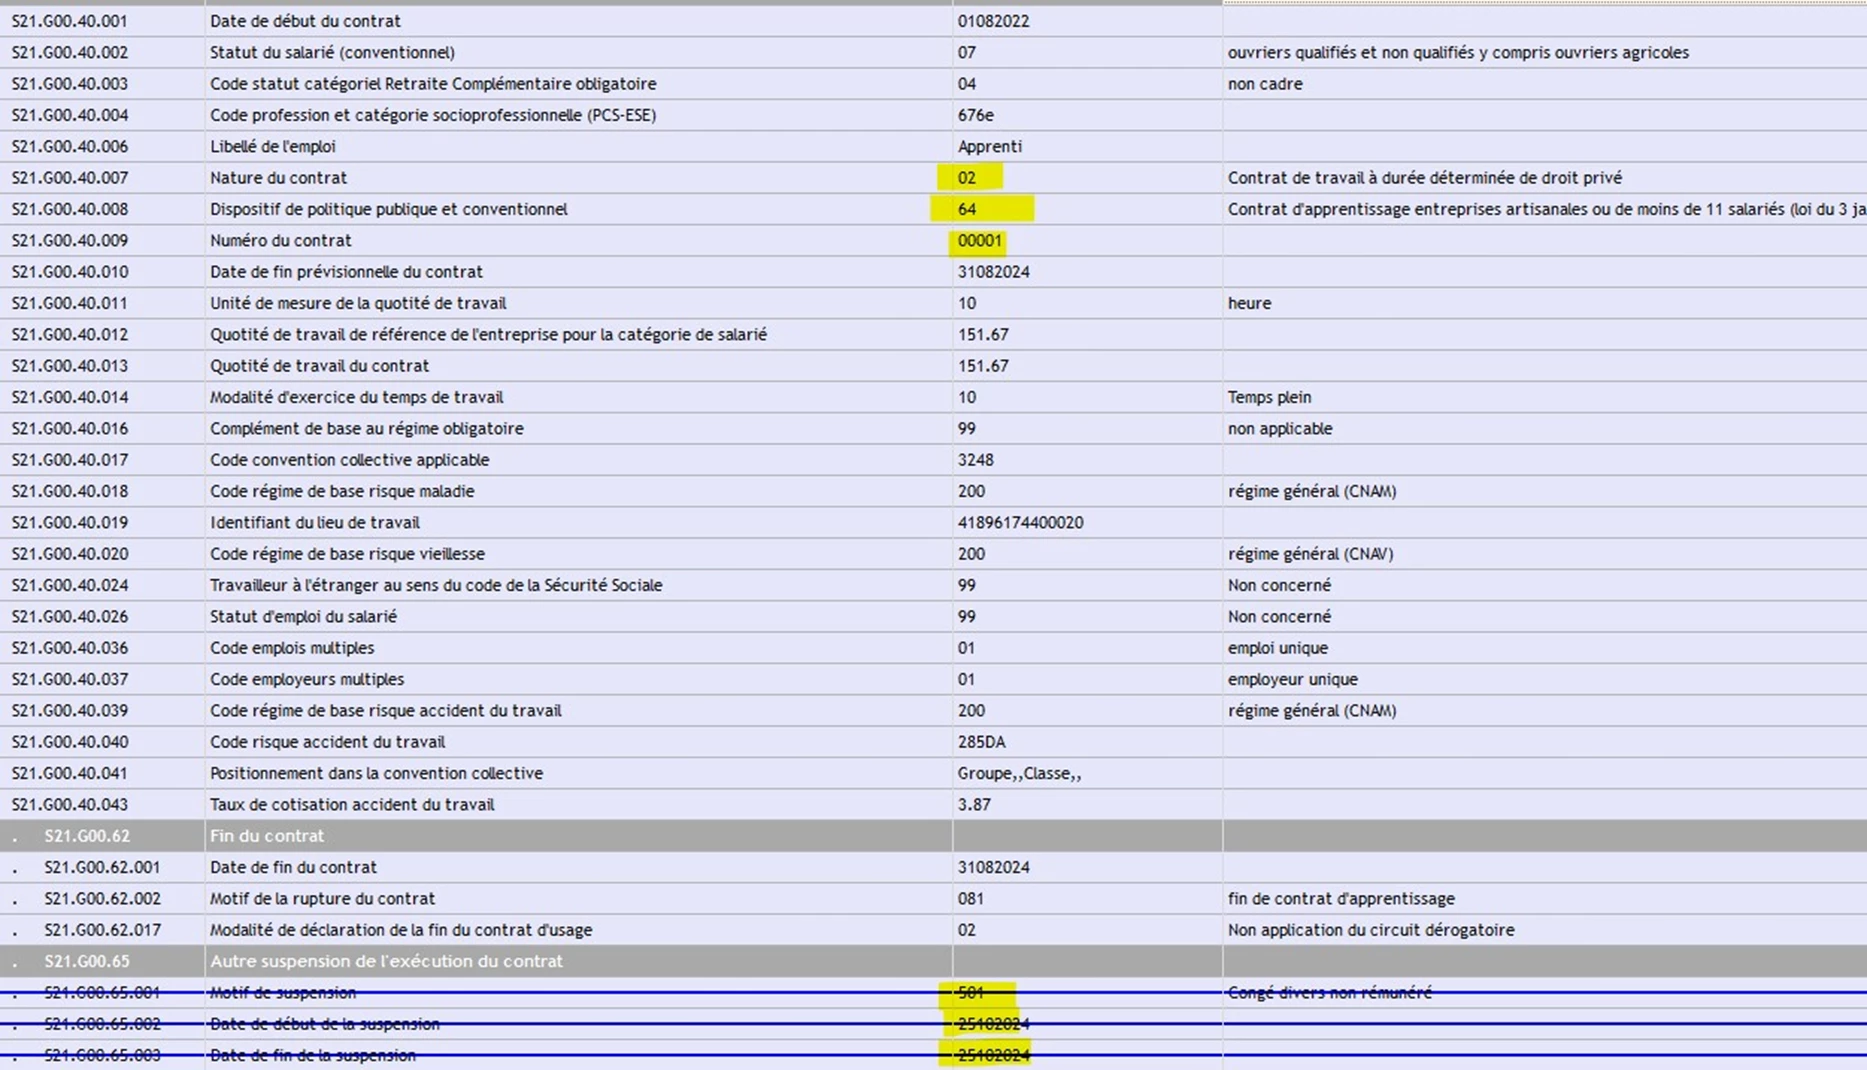This screenshot has width=1867, height=1070.
Task: Click the 'Temps plein' description
Action: pyautogui.click(x=1269, y=397)
